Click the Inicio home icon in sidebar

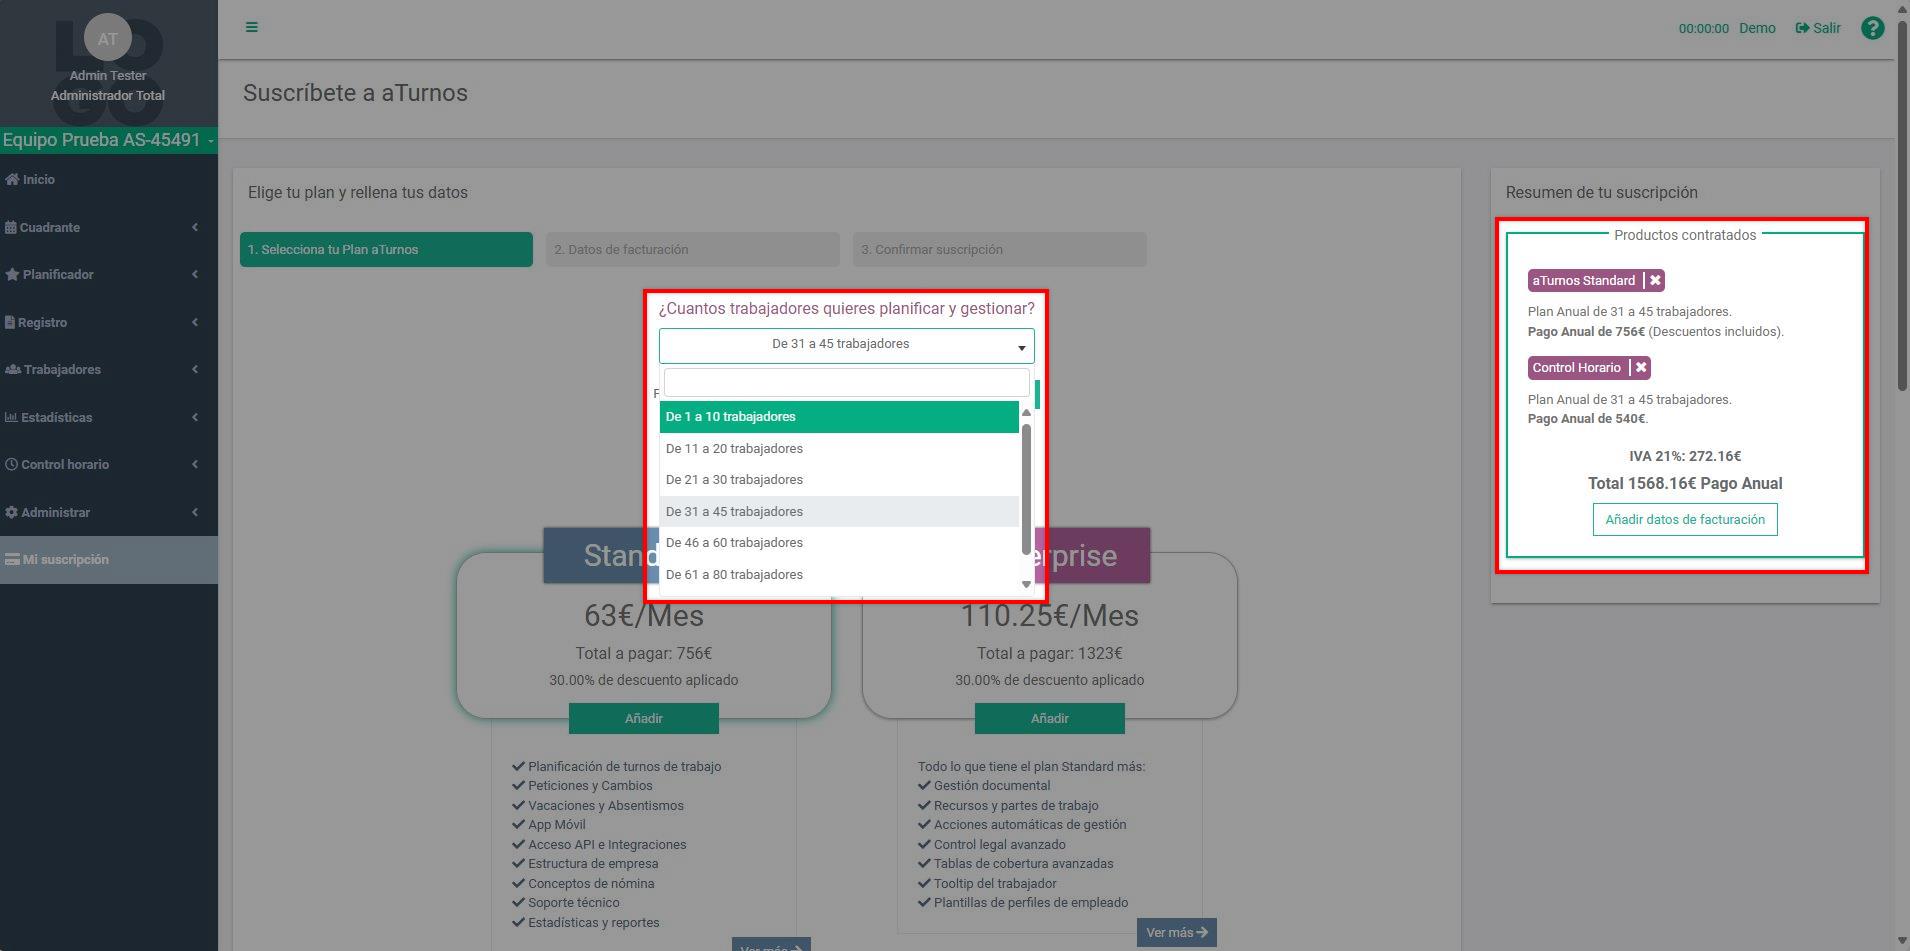(x=12, y=180)
